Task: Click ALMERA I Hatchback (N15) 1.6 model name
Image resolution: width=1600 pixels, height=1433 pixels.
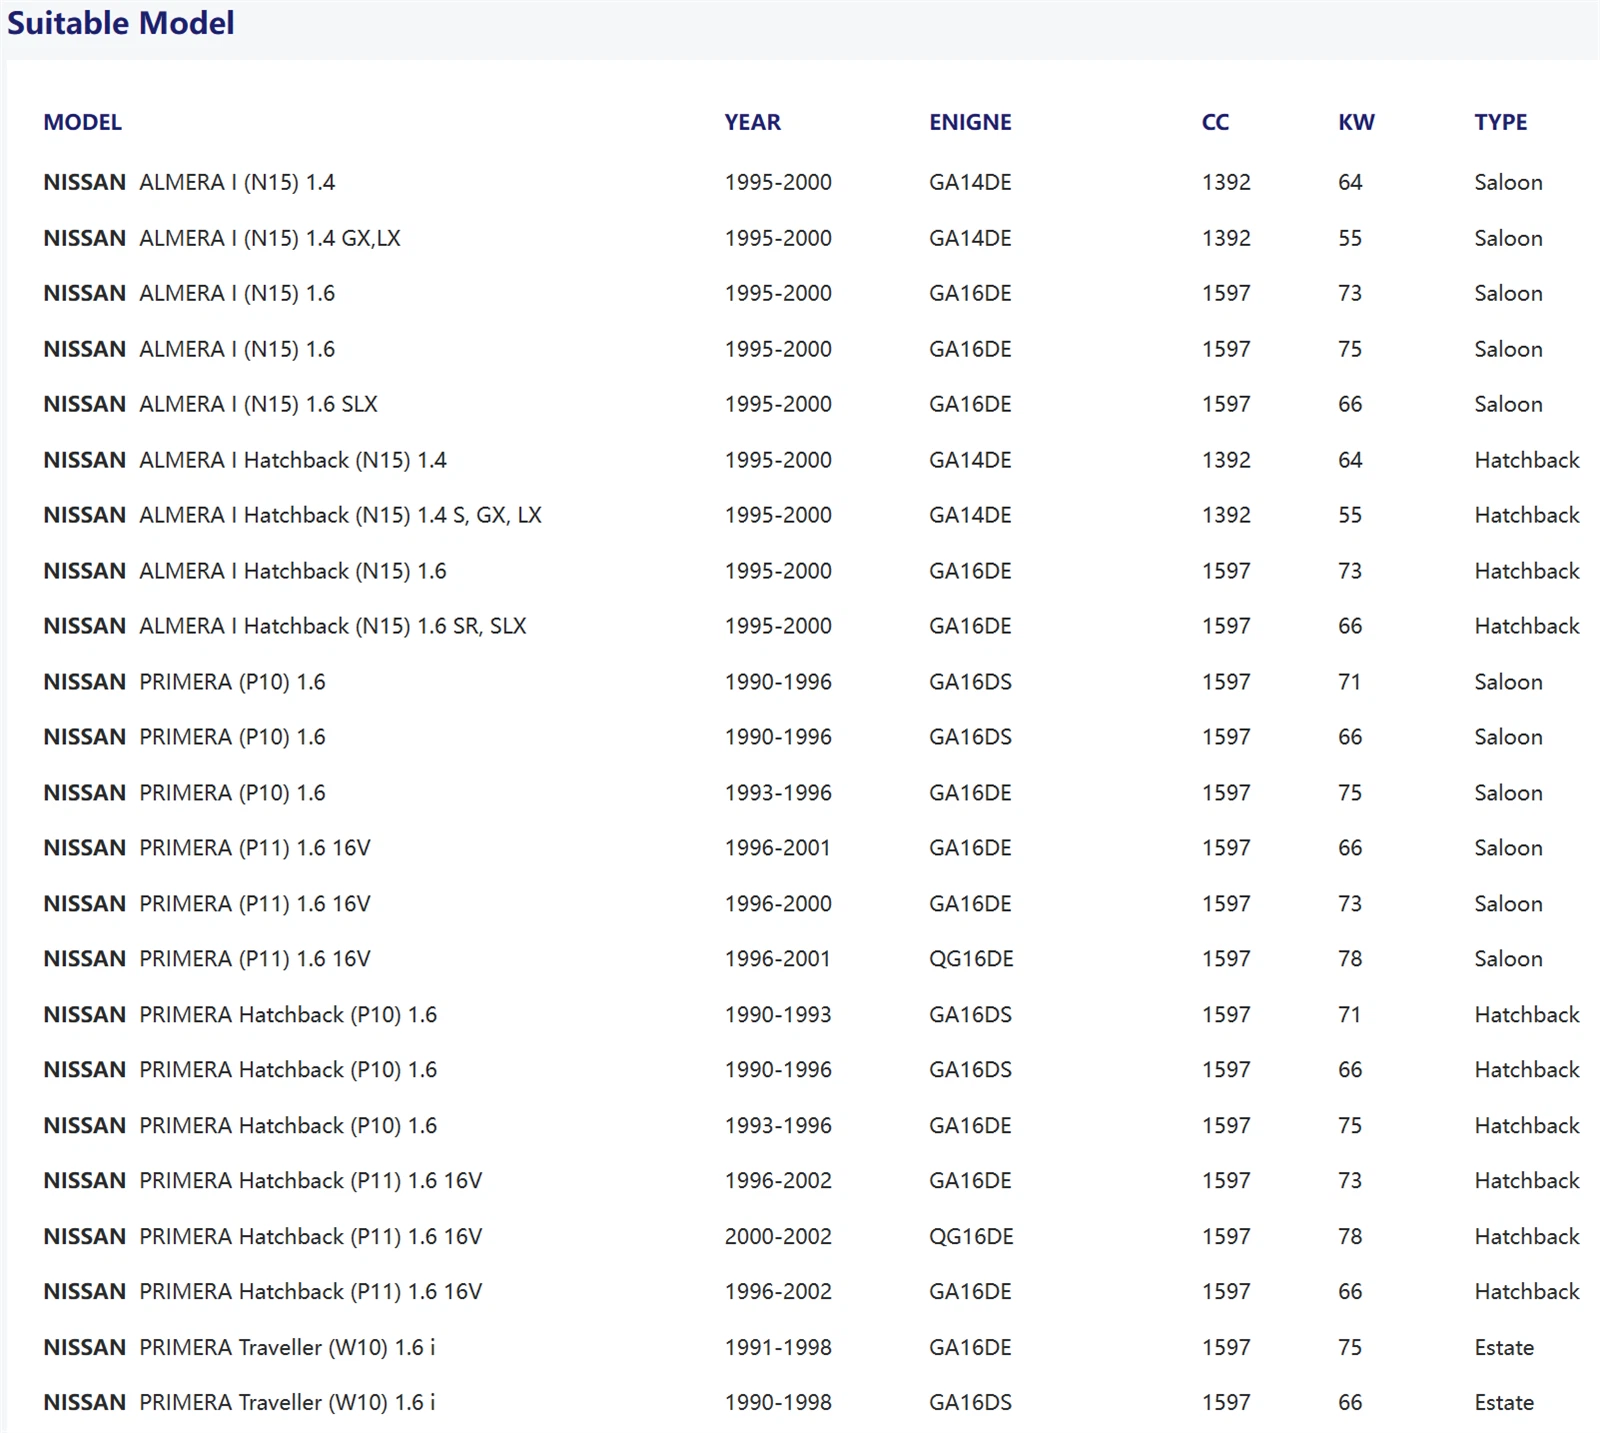Action: tap(293, 571)
